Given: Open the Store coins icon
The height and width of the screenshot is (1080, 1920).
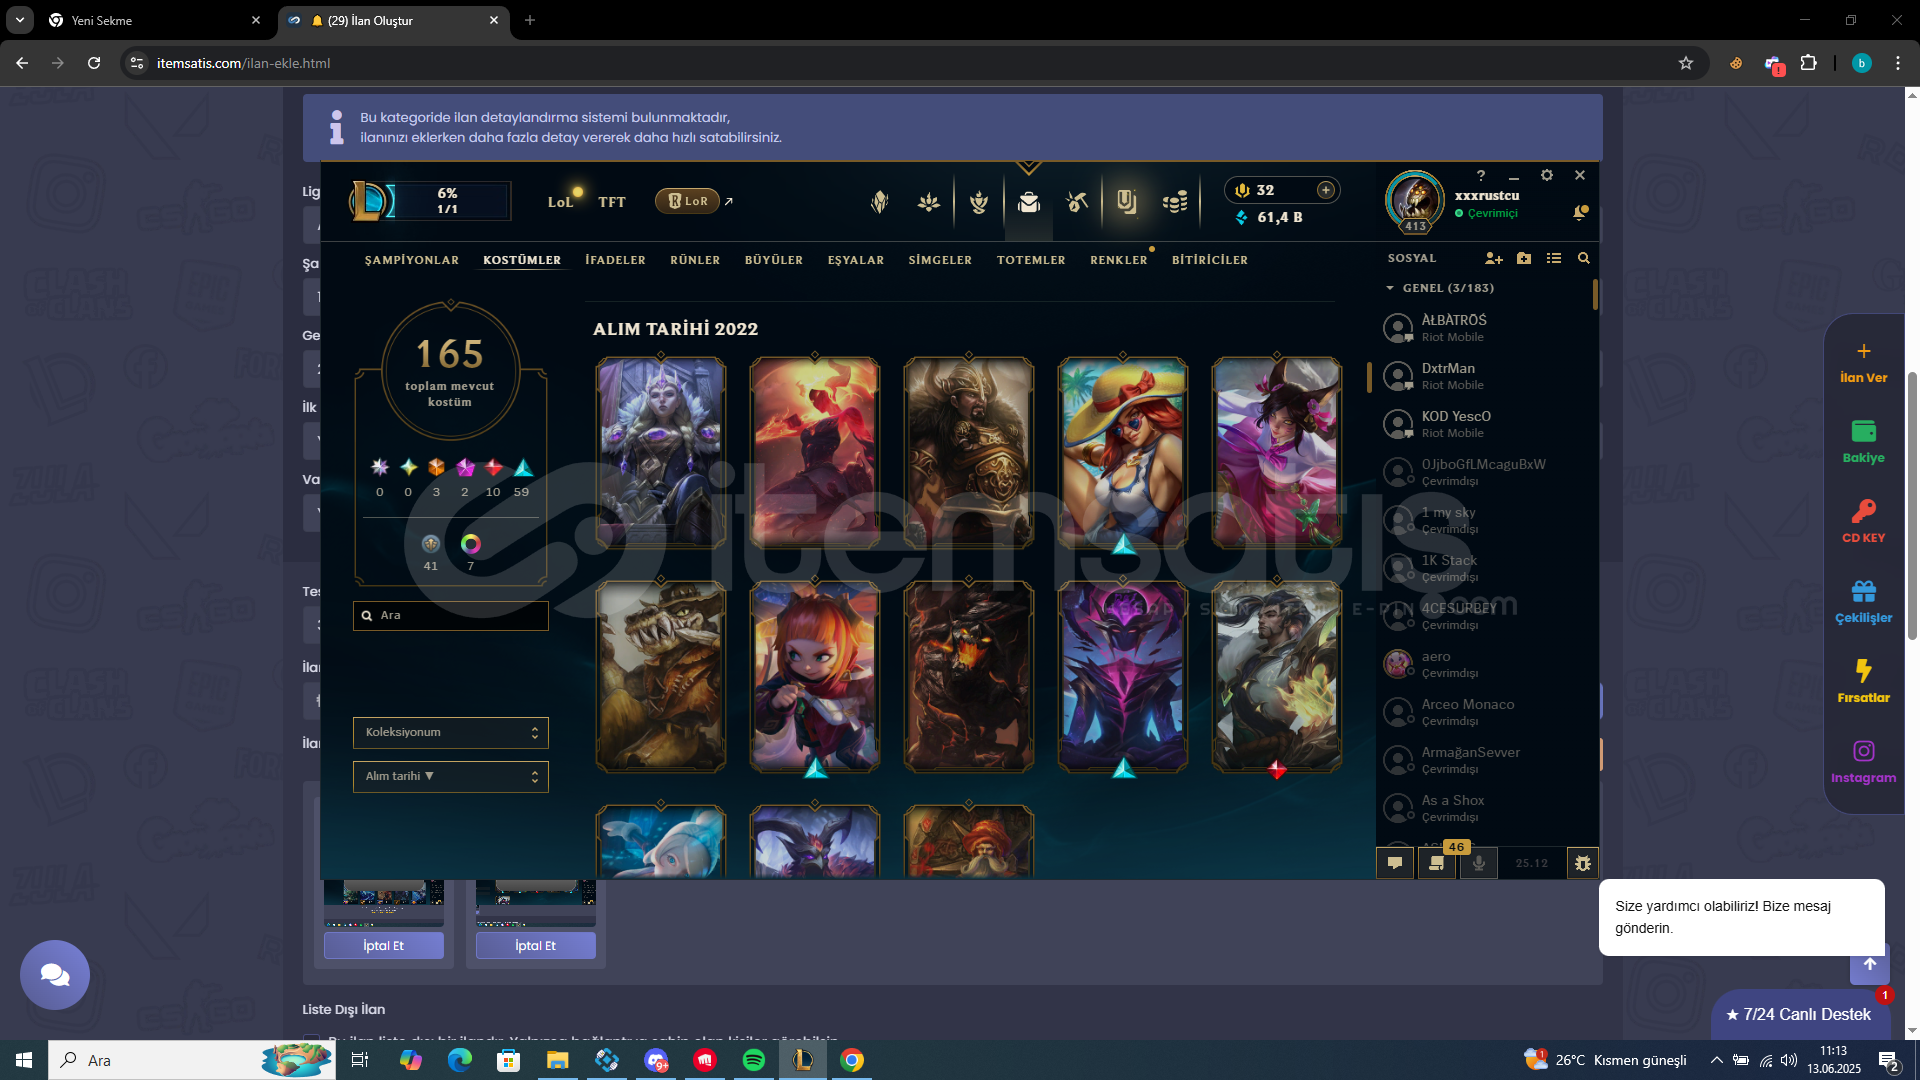Looking at the screenshot, I should (x=1175, y=202).
